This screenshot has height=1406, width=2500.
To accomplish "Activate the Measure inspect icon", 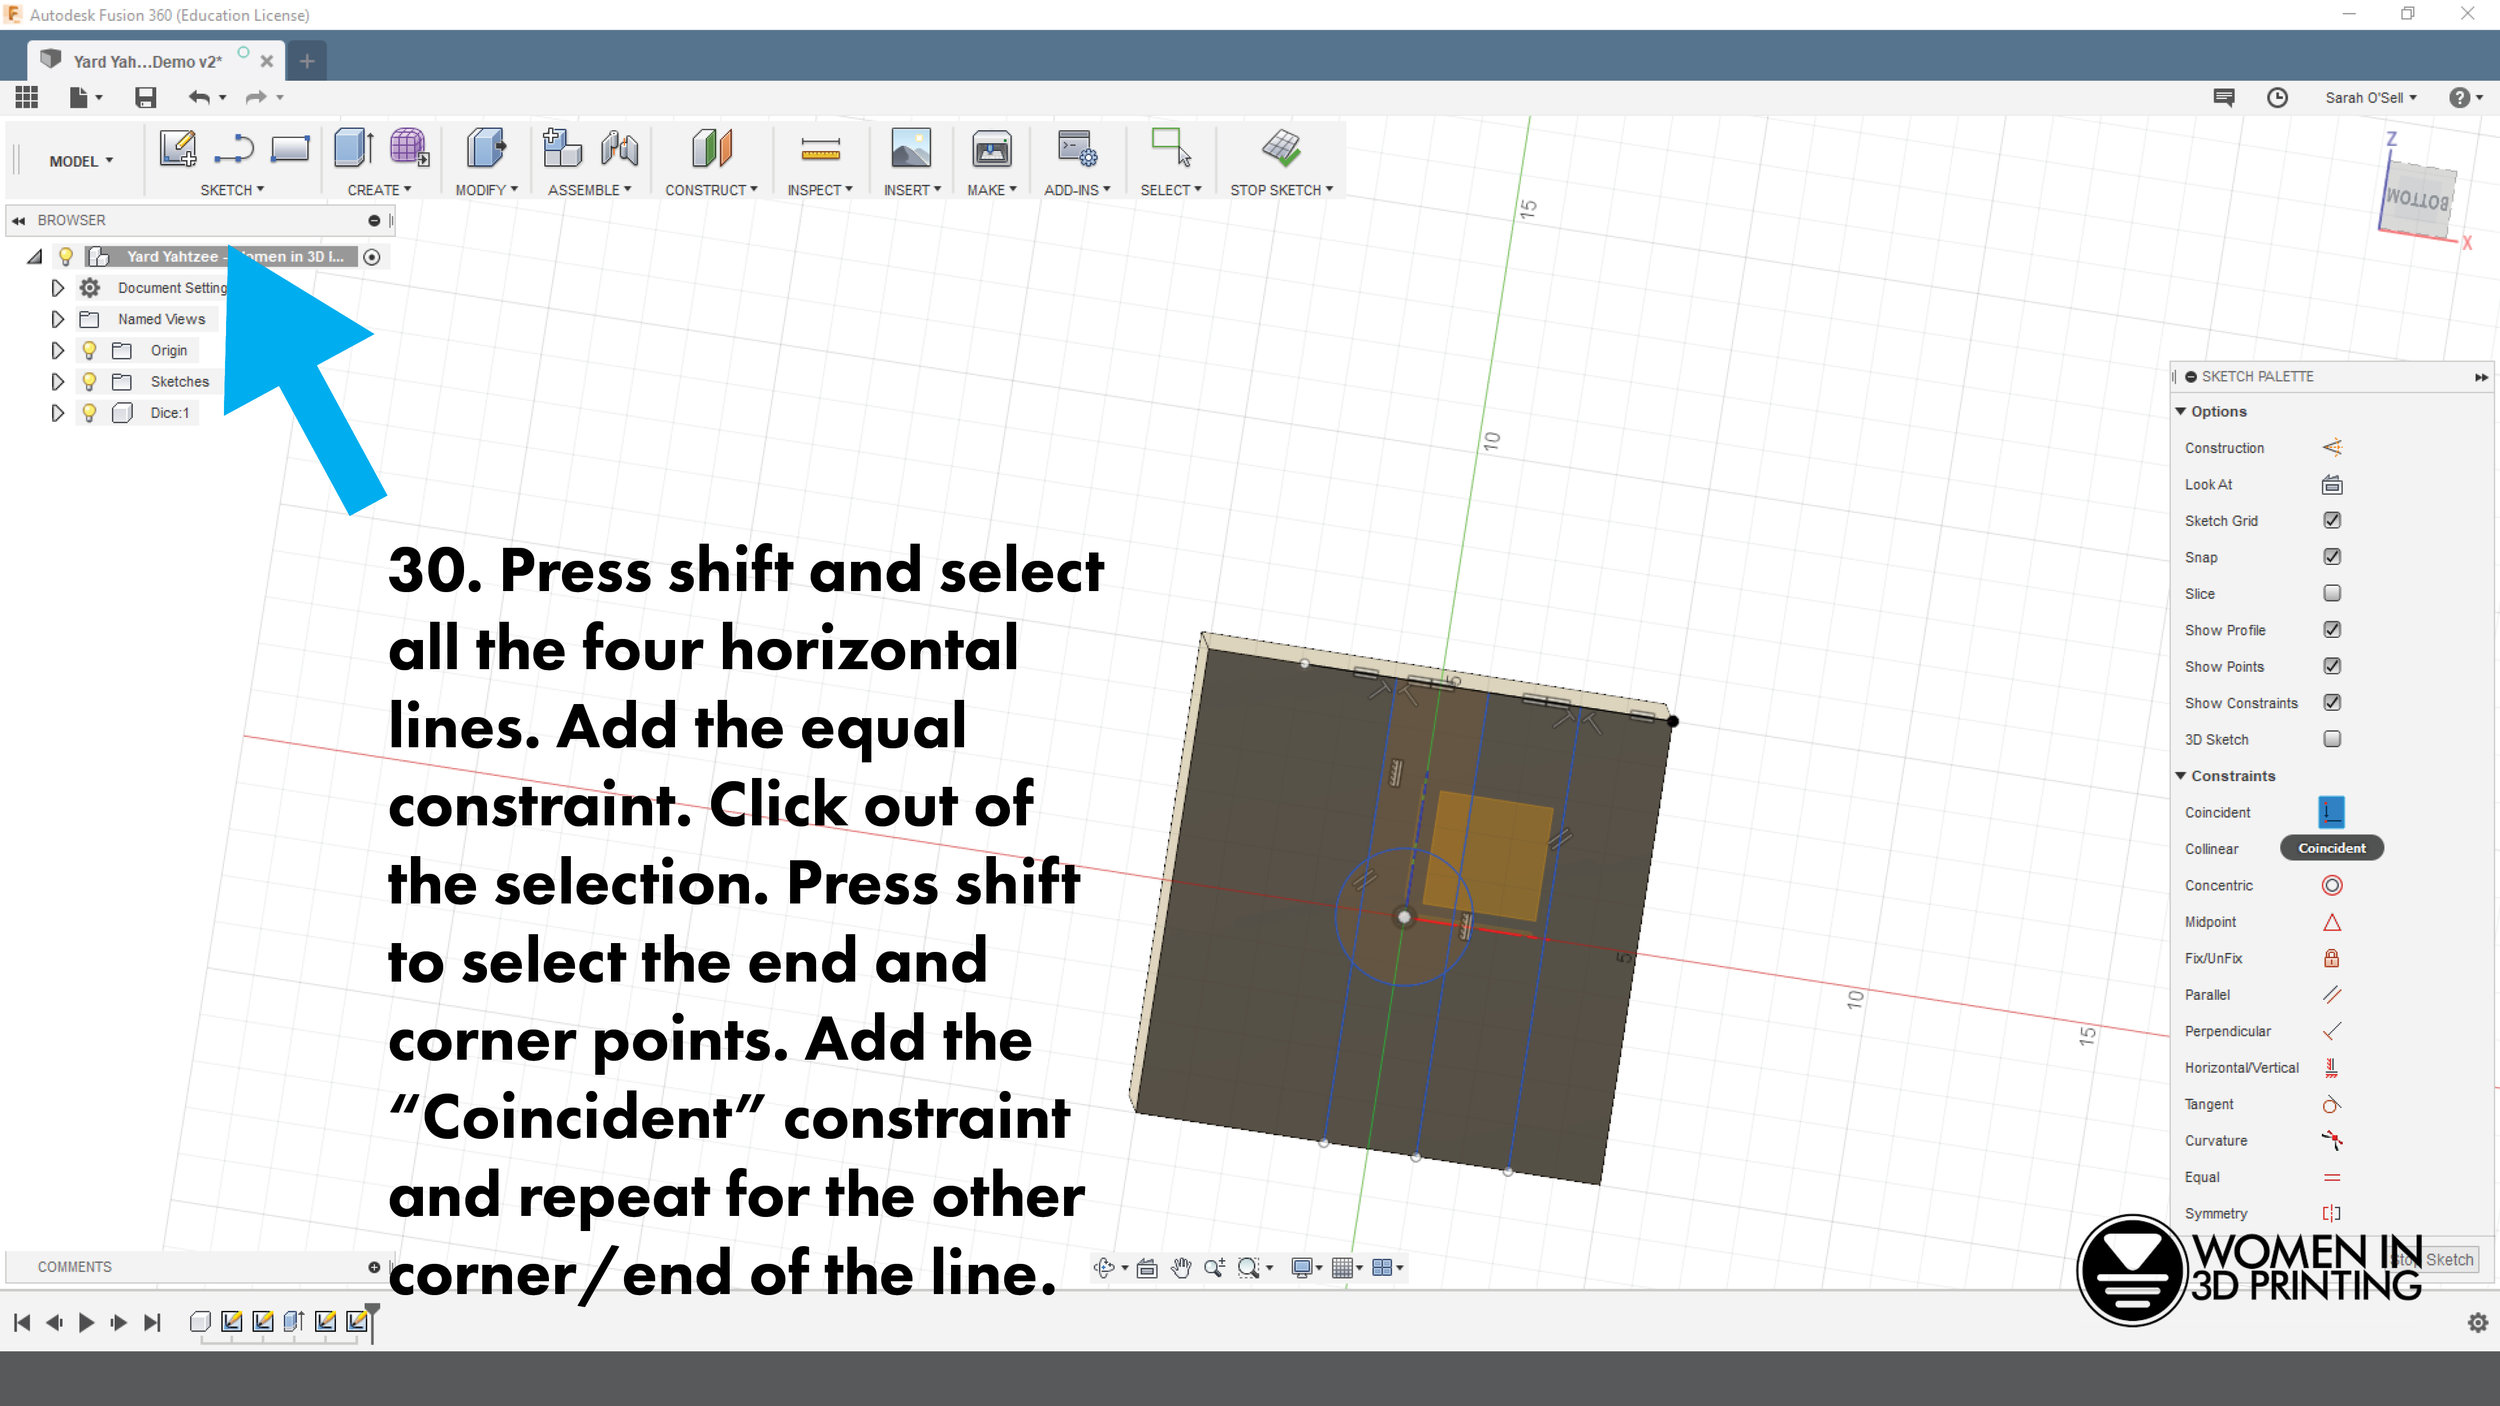I will click(820, 150).
